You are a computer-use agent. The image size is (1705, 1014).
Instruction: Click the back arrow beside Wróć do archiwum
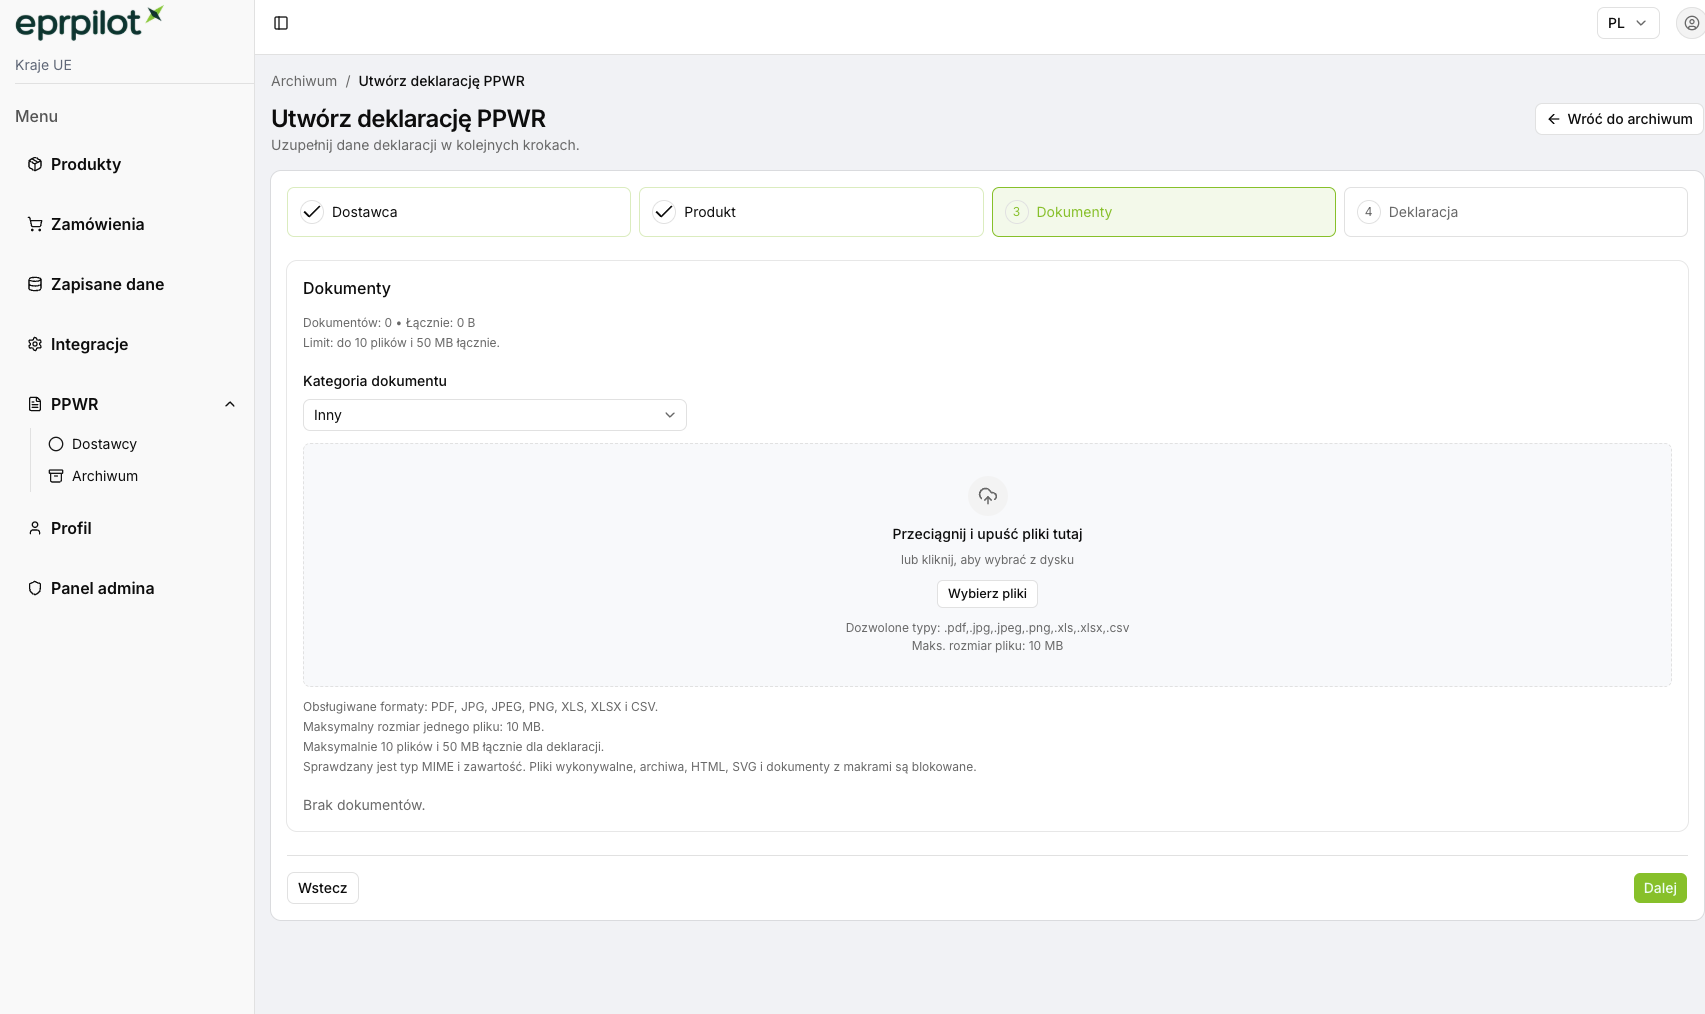[x=1554, y=119]
